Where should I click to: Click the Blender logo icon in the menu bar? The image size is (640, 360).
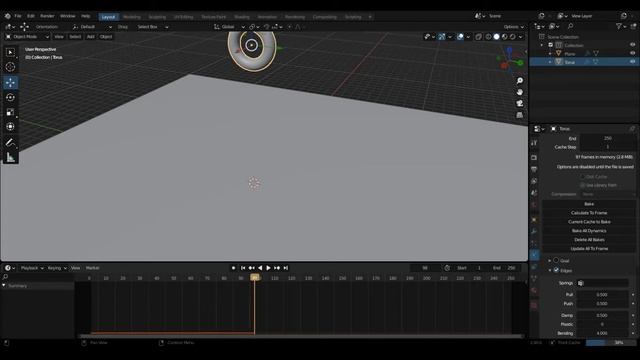[x=7, y=16]
